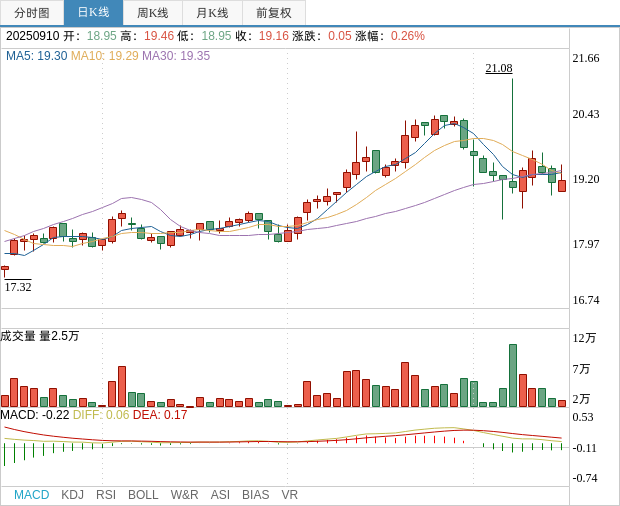Click the DEA: 0.17 value
This screenshot has width=620, height=506.
click(160, 415)
